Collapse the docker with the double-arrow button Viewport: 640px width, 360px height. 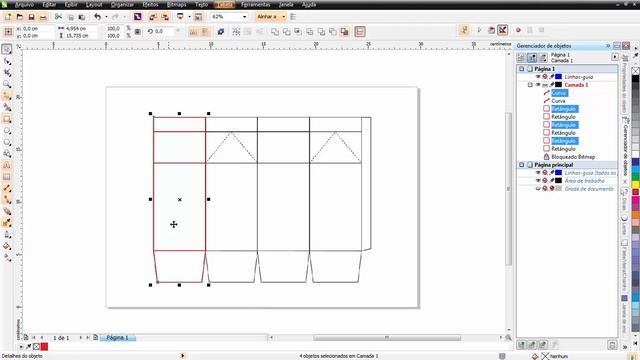point(608,46)
